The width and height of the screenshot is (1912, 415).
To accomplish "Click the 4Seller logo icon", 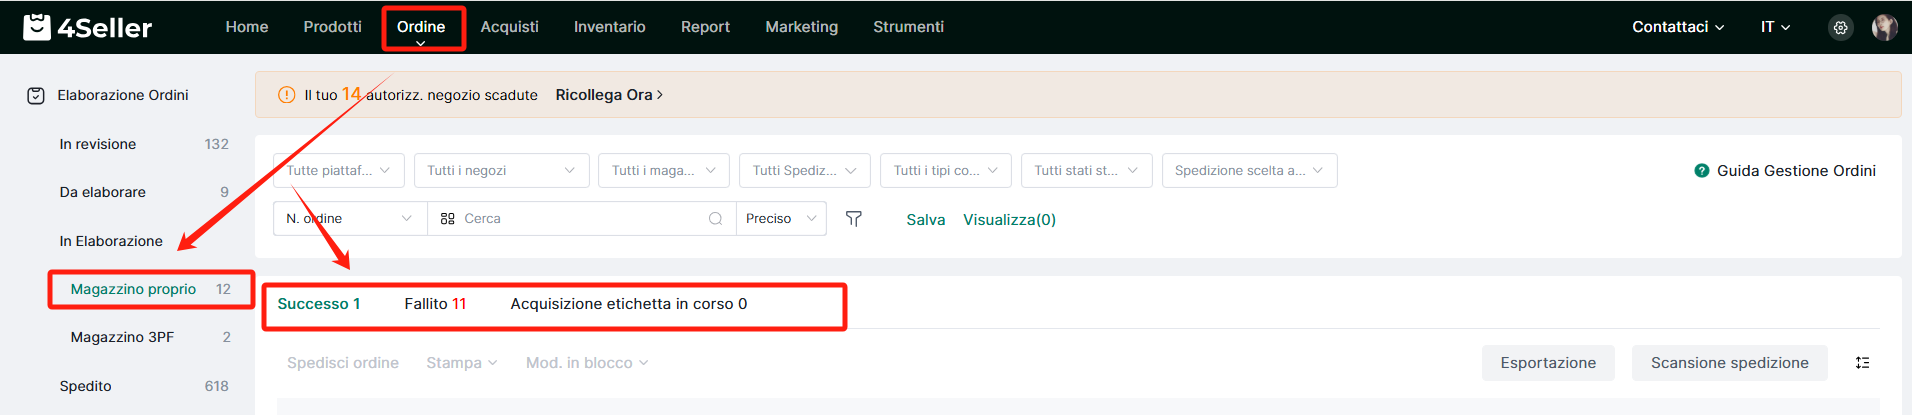I will point(37,27).
